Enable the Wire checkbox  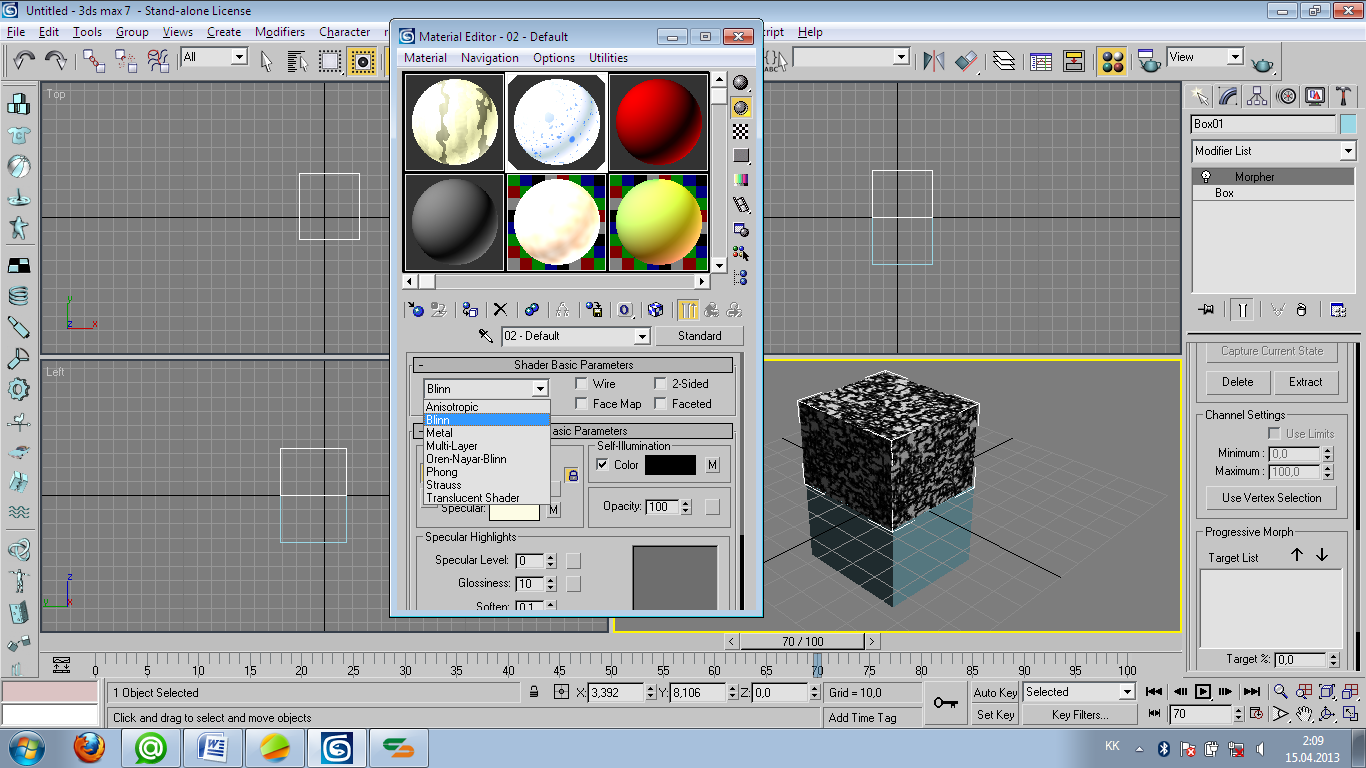581,384
